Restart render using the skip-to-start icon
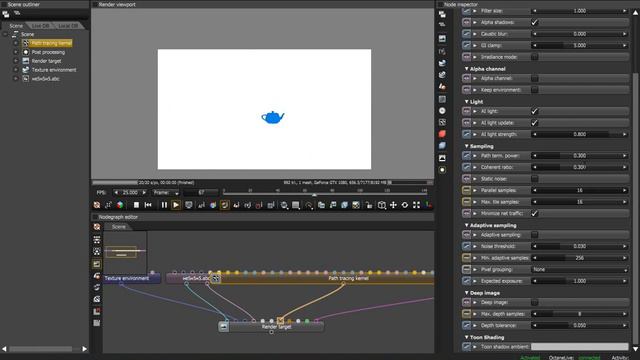 (148, 205)
